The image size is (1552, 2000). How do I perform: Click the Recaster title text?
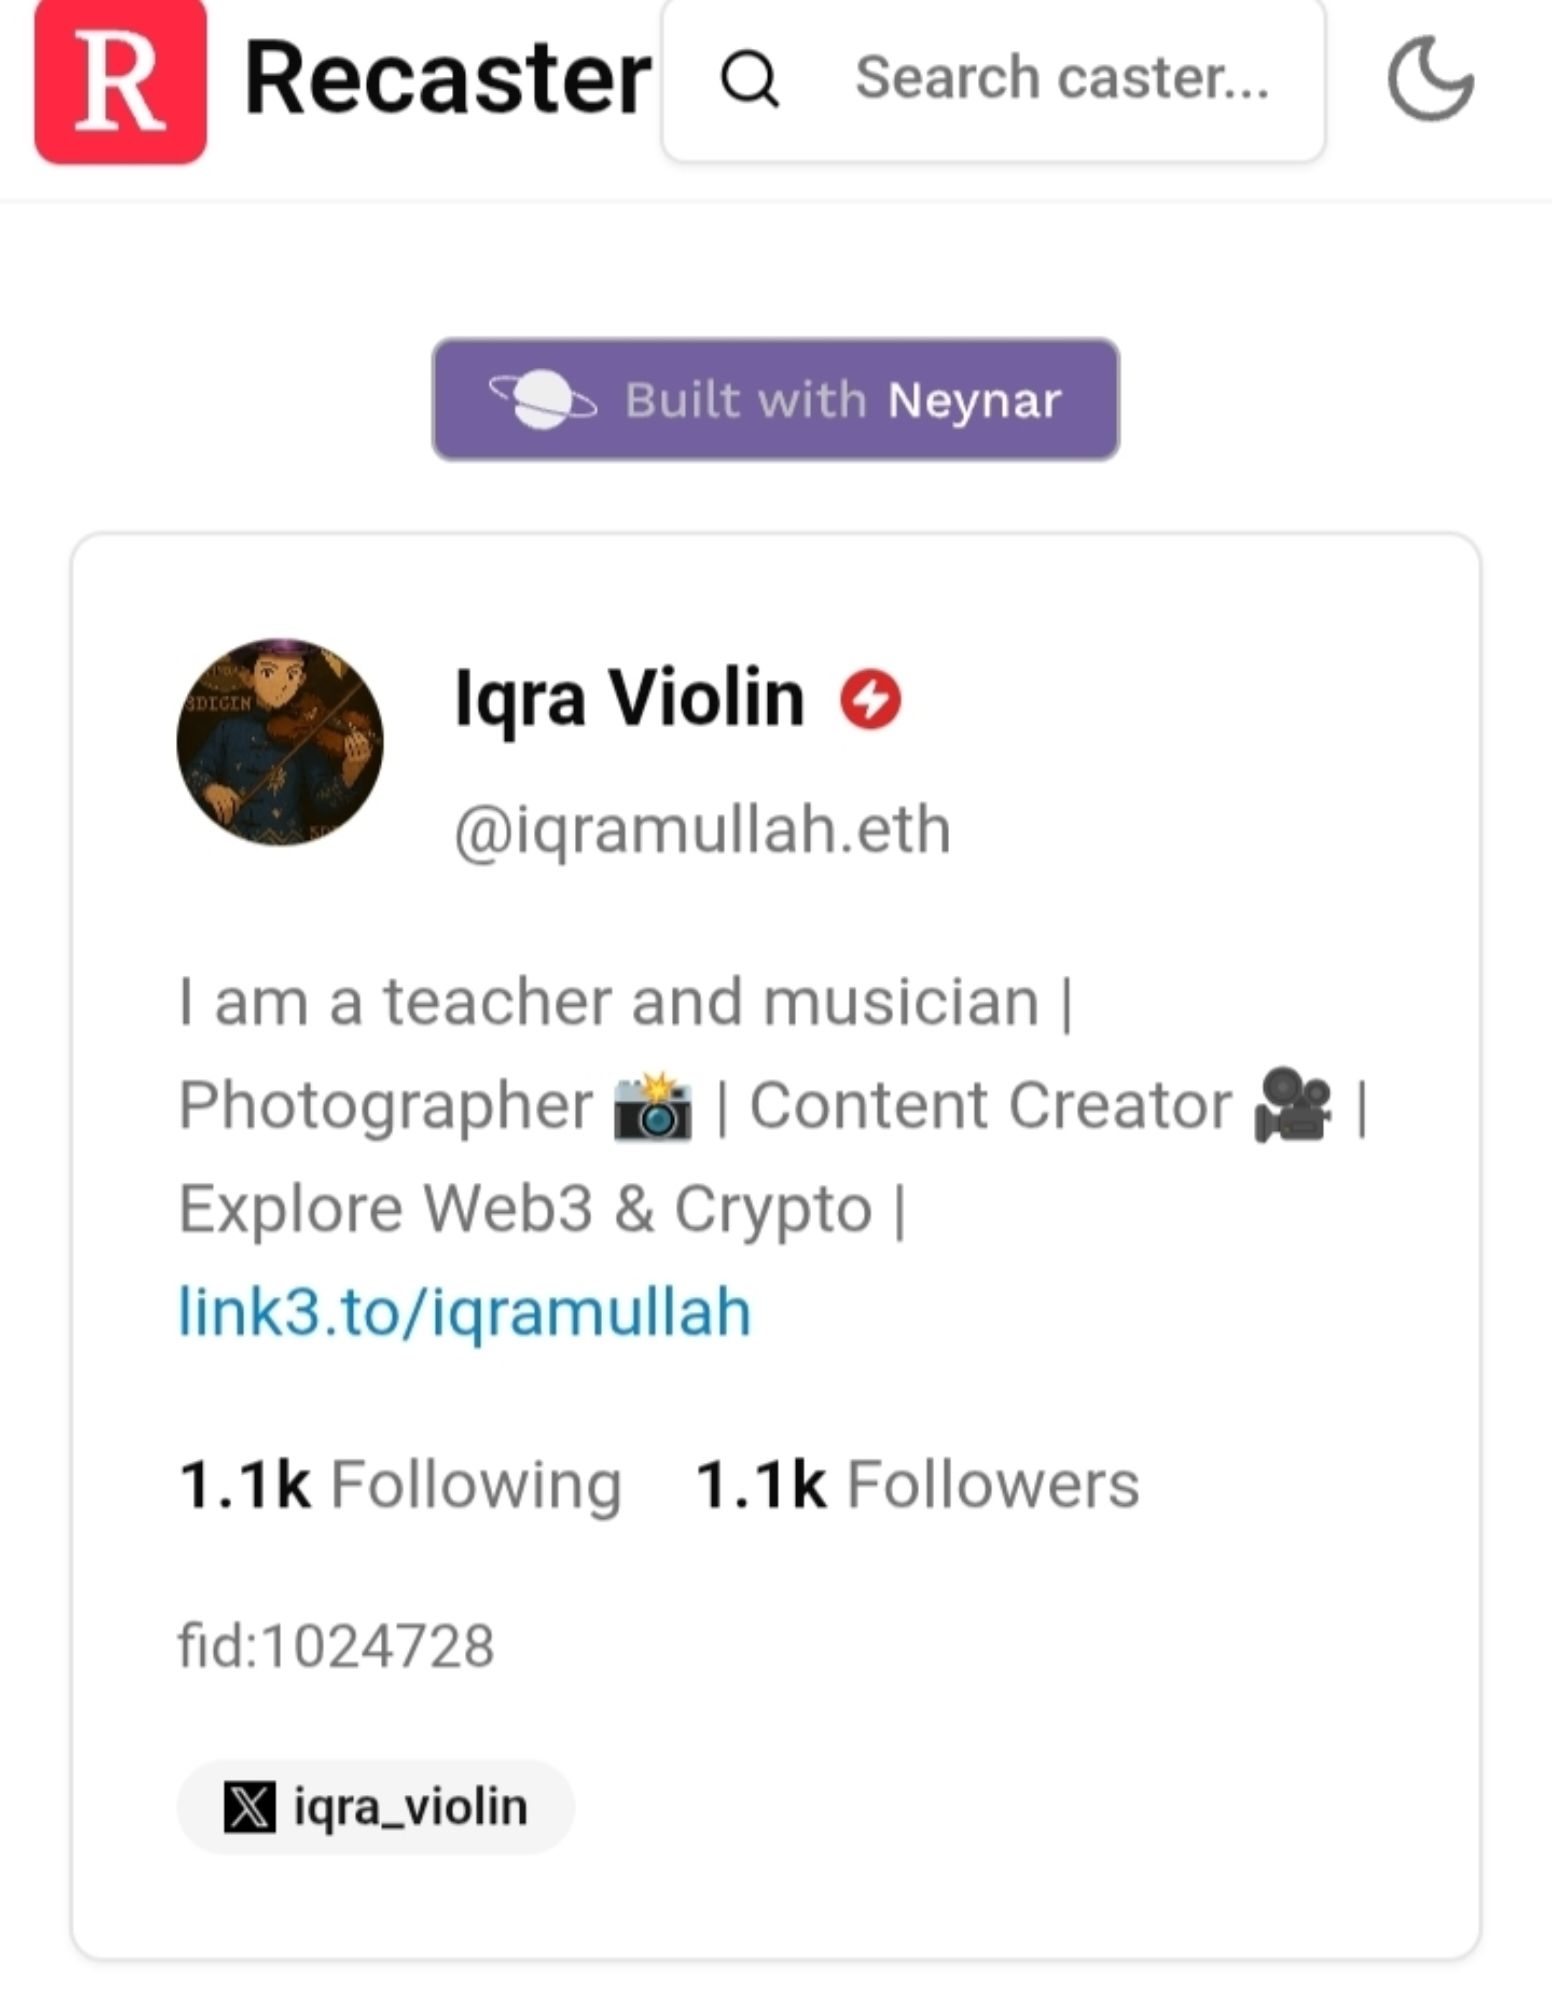[447, 80]
